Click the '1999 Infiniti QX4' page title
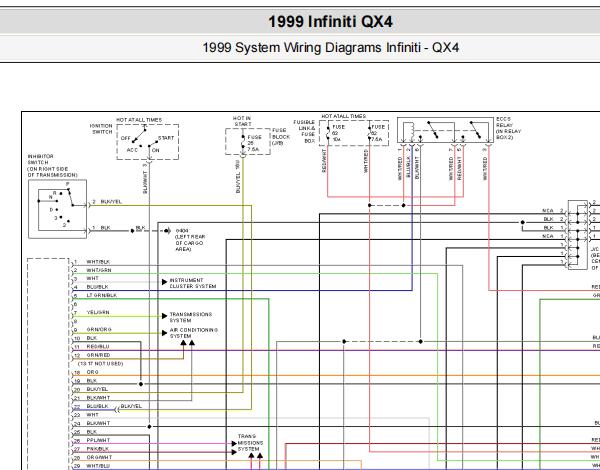600x470 pixels. pos(330,21)
